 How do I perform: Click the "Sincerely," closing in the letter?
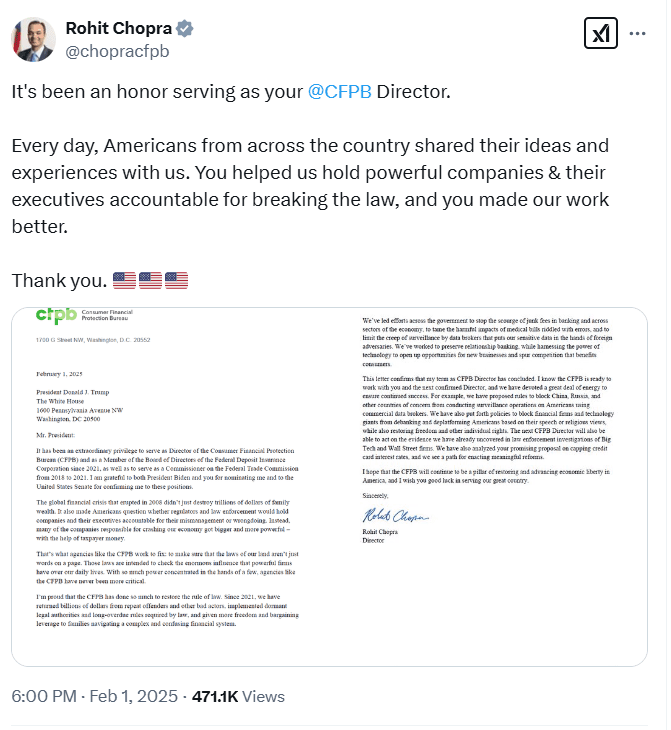(x=377, y=494)
